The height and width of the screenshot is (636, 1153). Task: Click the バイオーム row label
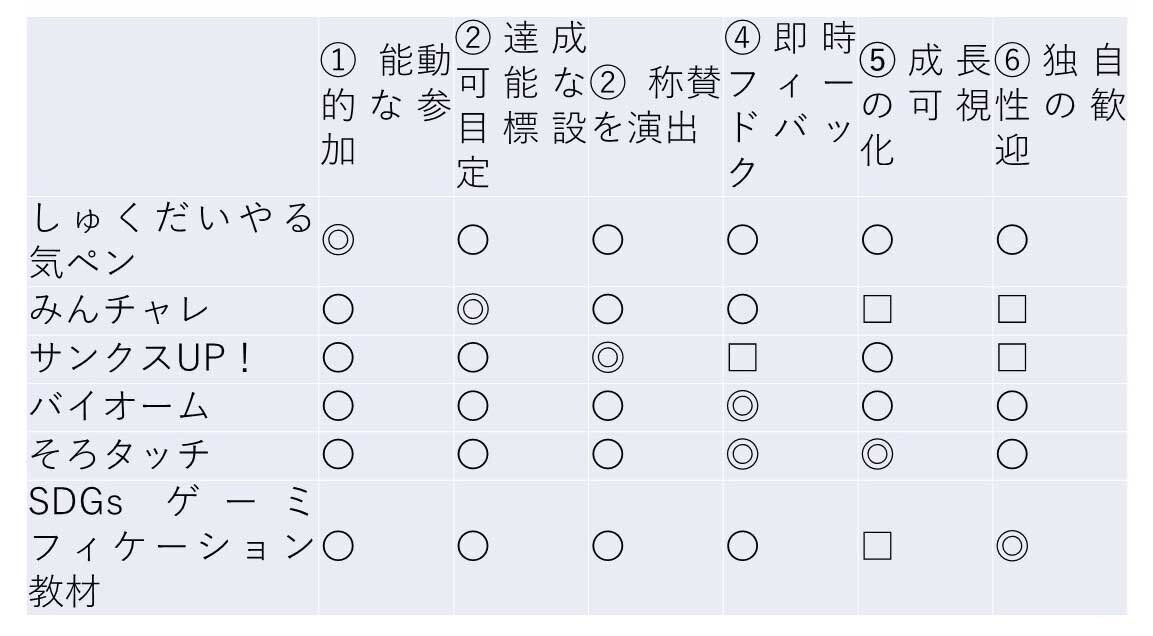(x=120, y=405)
